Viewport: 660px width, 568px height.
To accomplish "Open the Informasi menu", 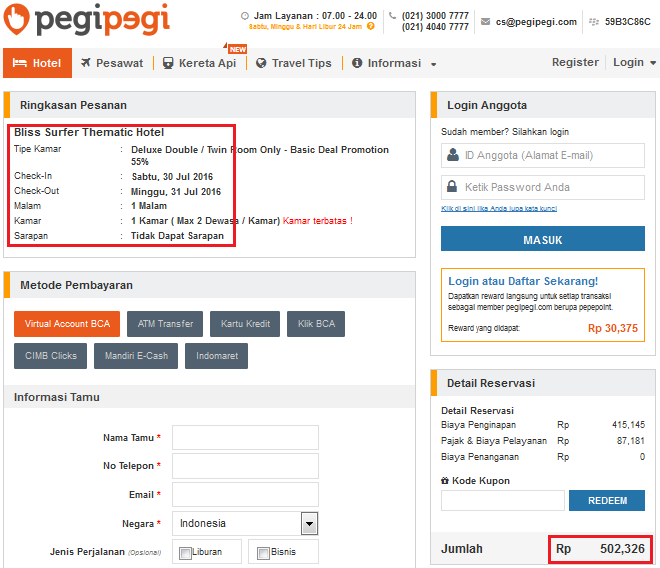I will 394,63.
